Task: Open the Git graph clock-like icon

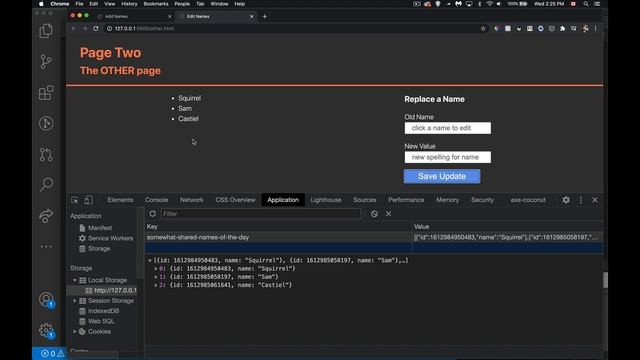Action: click(x=46, y=123)
